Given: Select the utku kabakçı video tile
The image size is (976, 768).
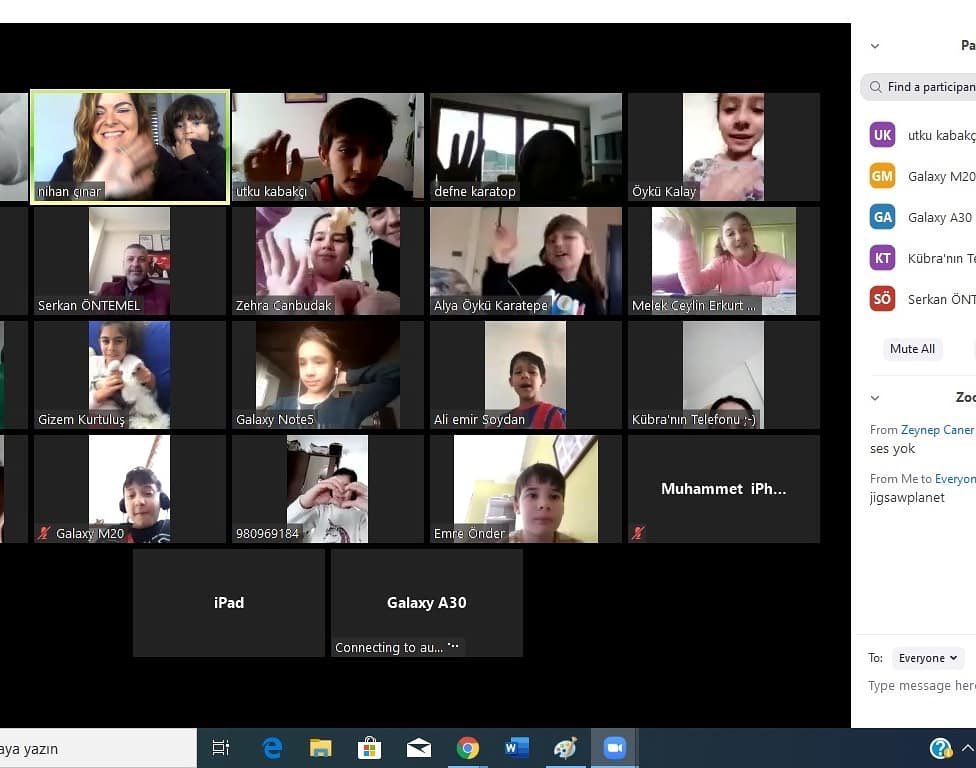Looking at the screenshot, I should 328,147.
